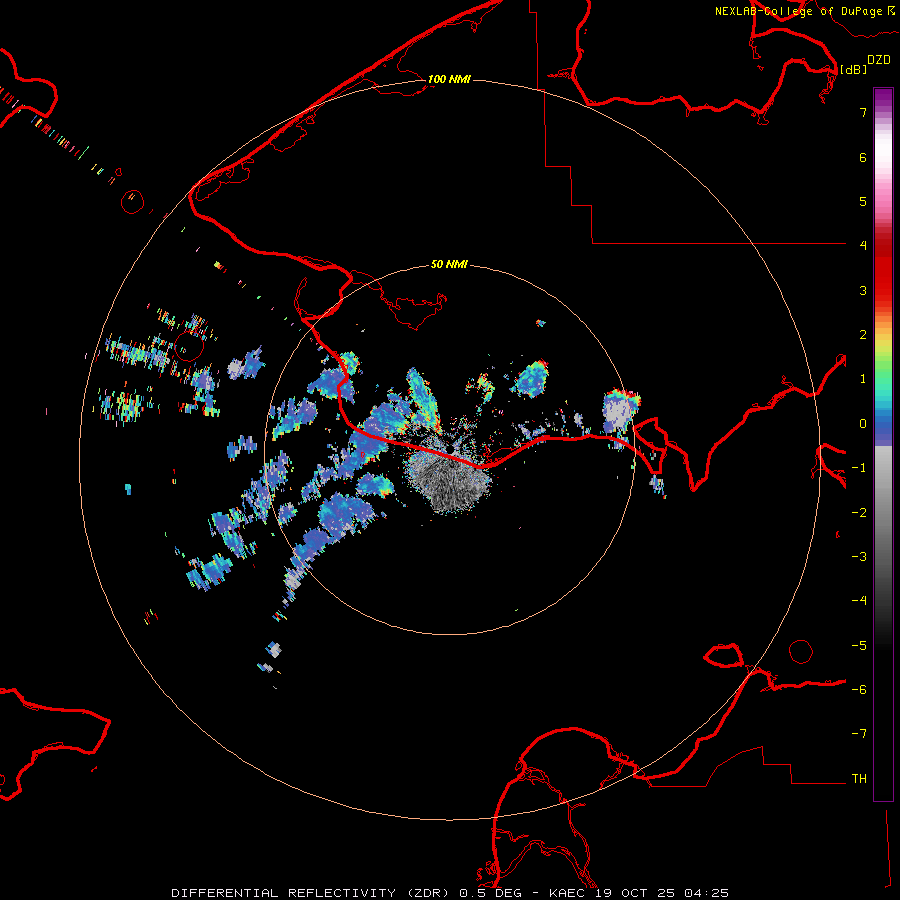This screenshot has height=900, width=900.
Task: Click the 3 dB color scale value
Action: coord(863,290)
